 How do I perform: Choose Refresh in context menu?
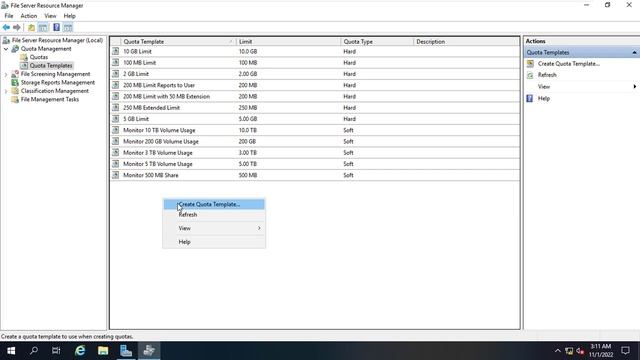[x=214, y=215]
